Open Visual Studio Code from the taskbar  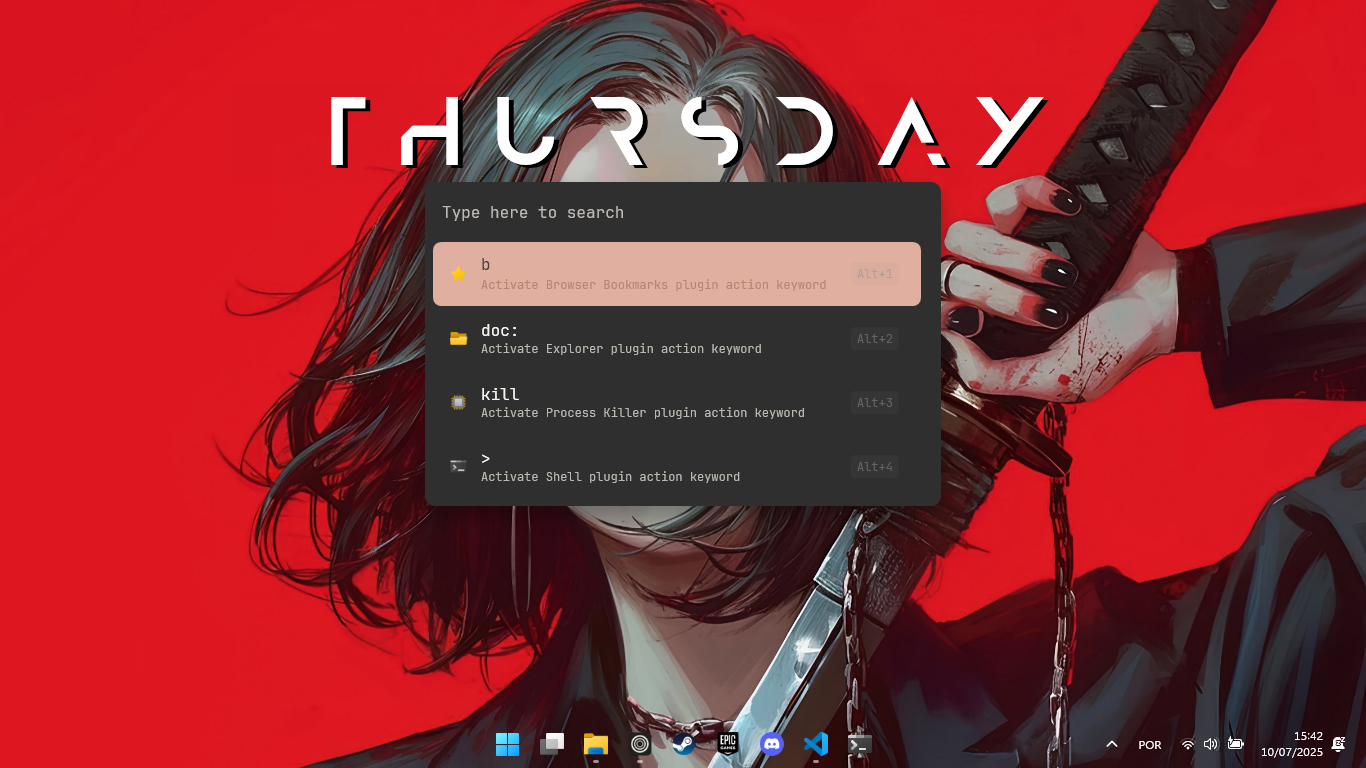click(816, 744)
